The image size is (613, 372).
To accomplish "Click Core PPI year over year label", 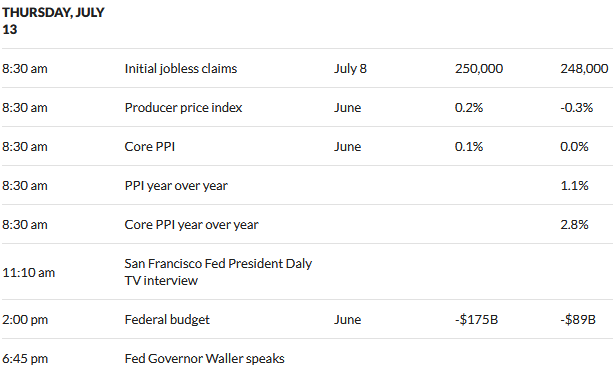I will click(191, 225).
